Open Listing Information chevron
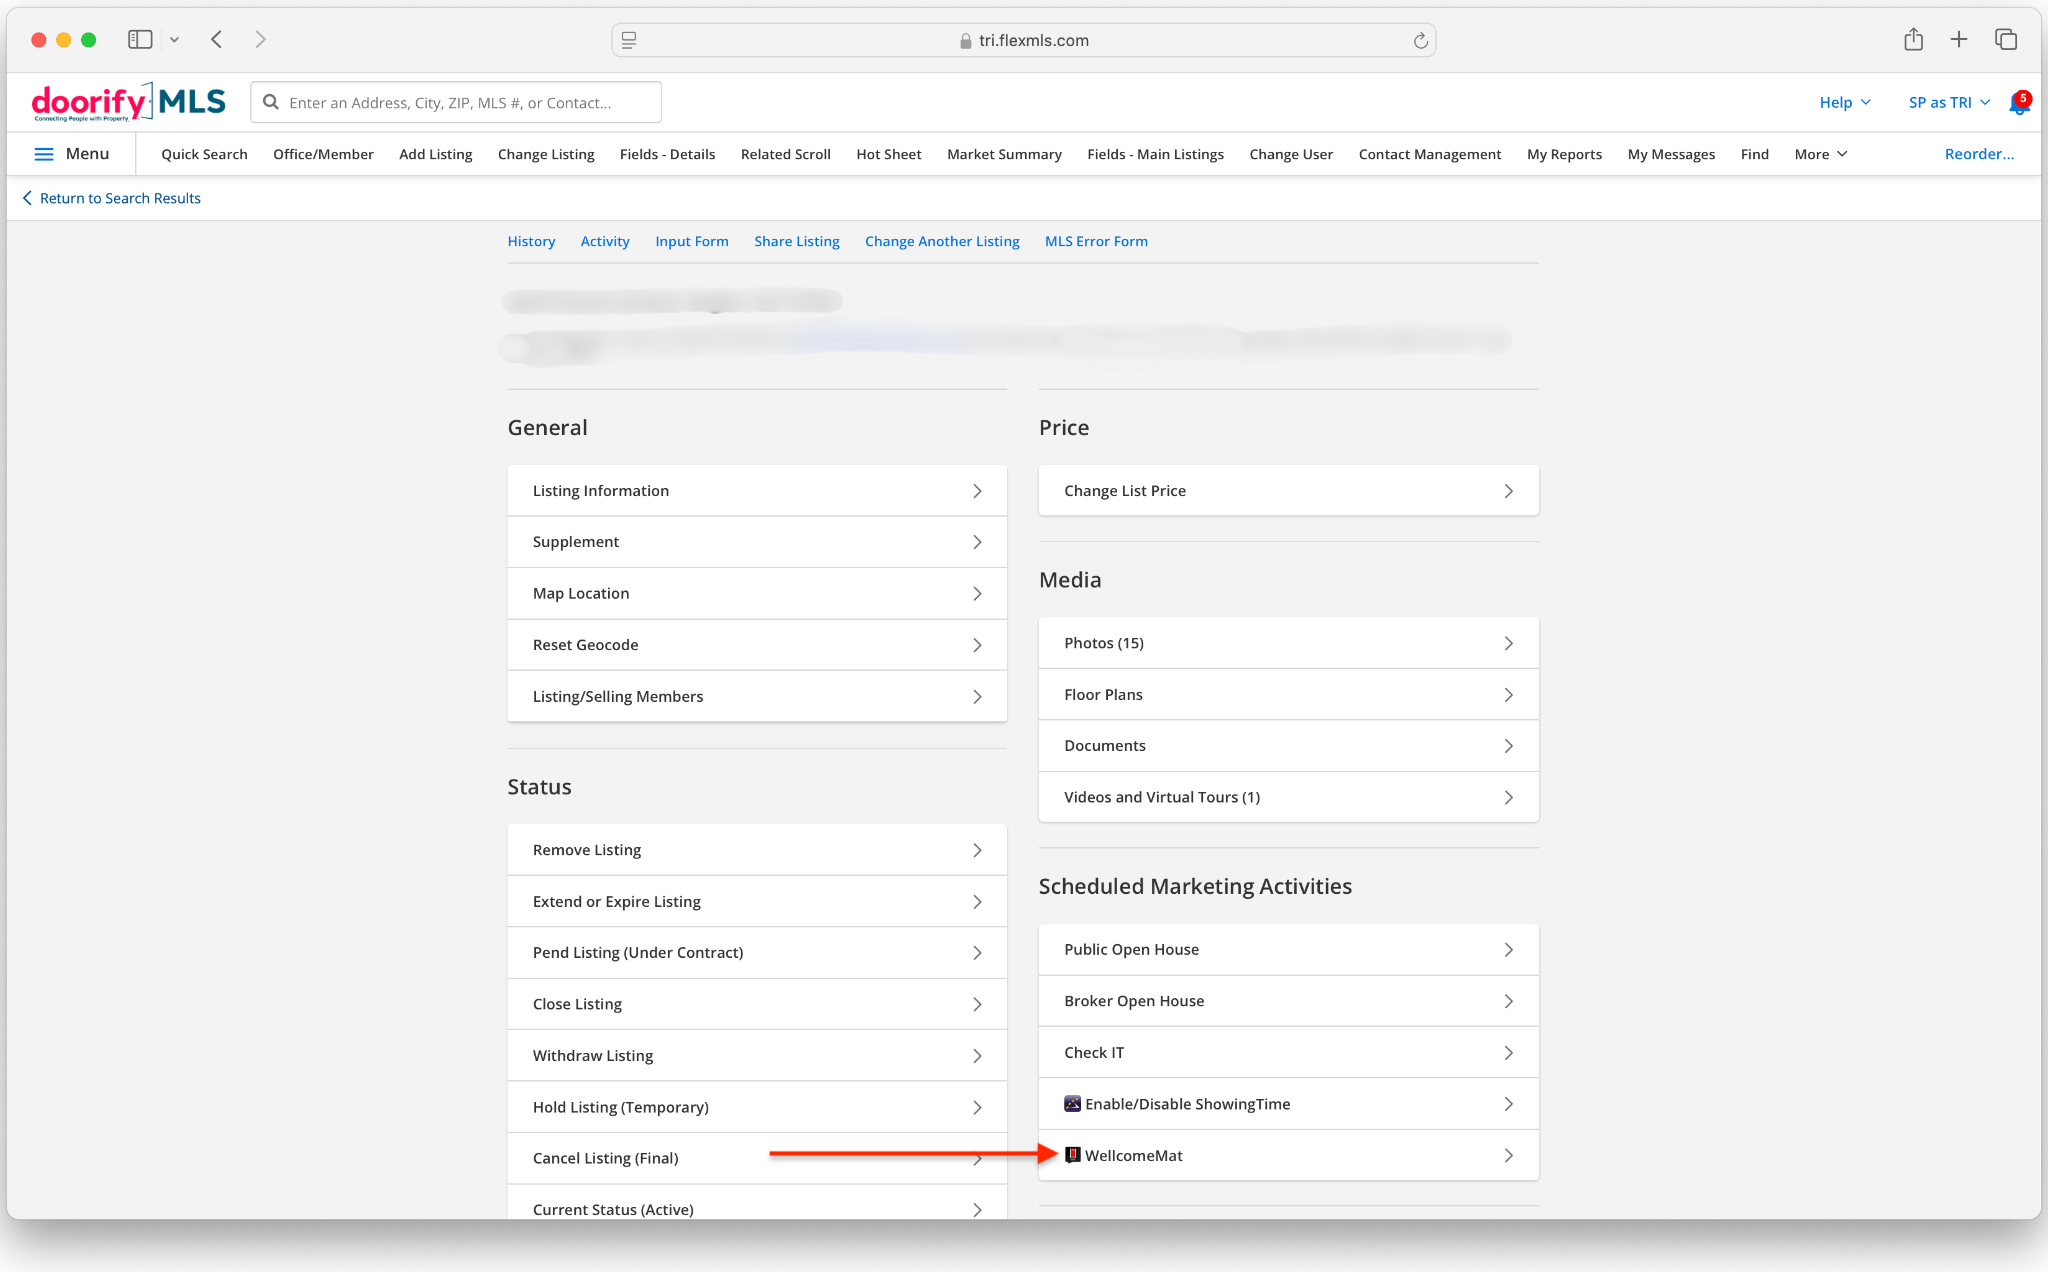The image size is (2048, 1272). pyautogui.click(x=977, y=491)
